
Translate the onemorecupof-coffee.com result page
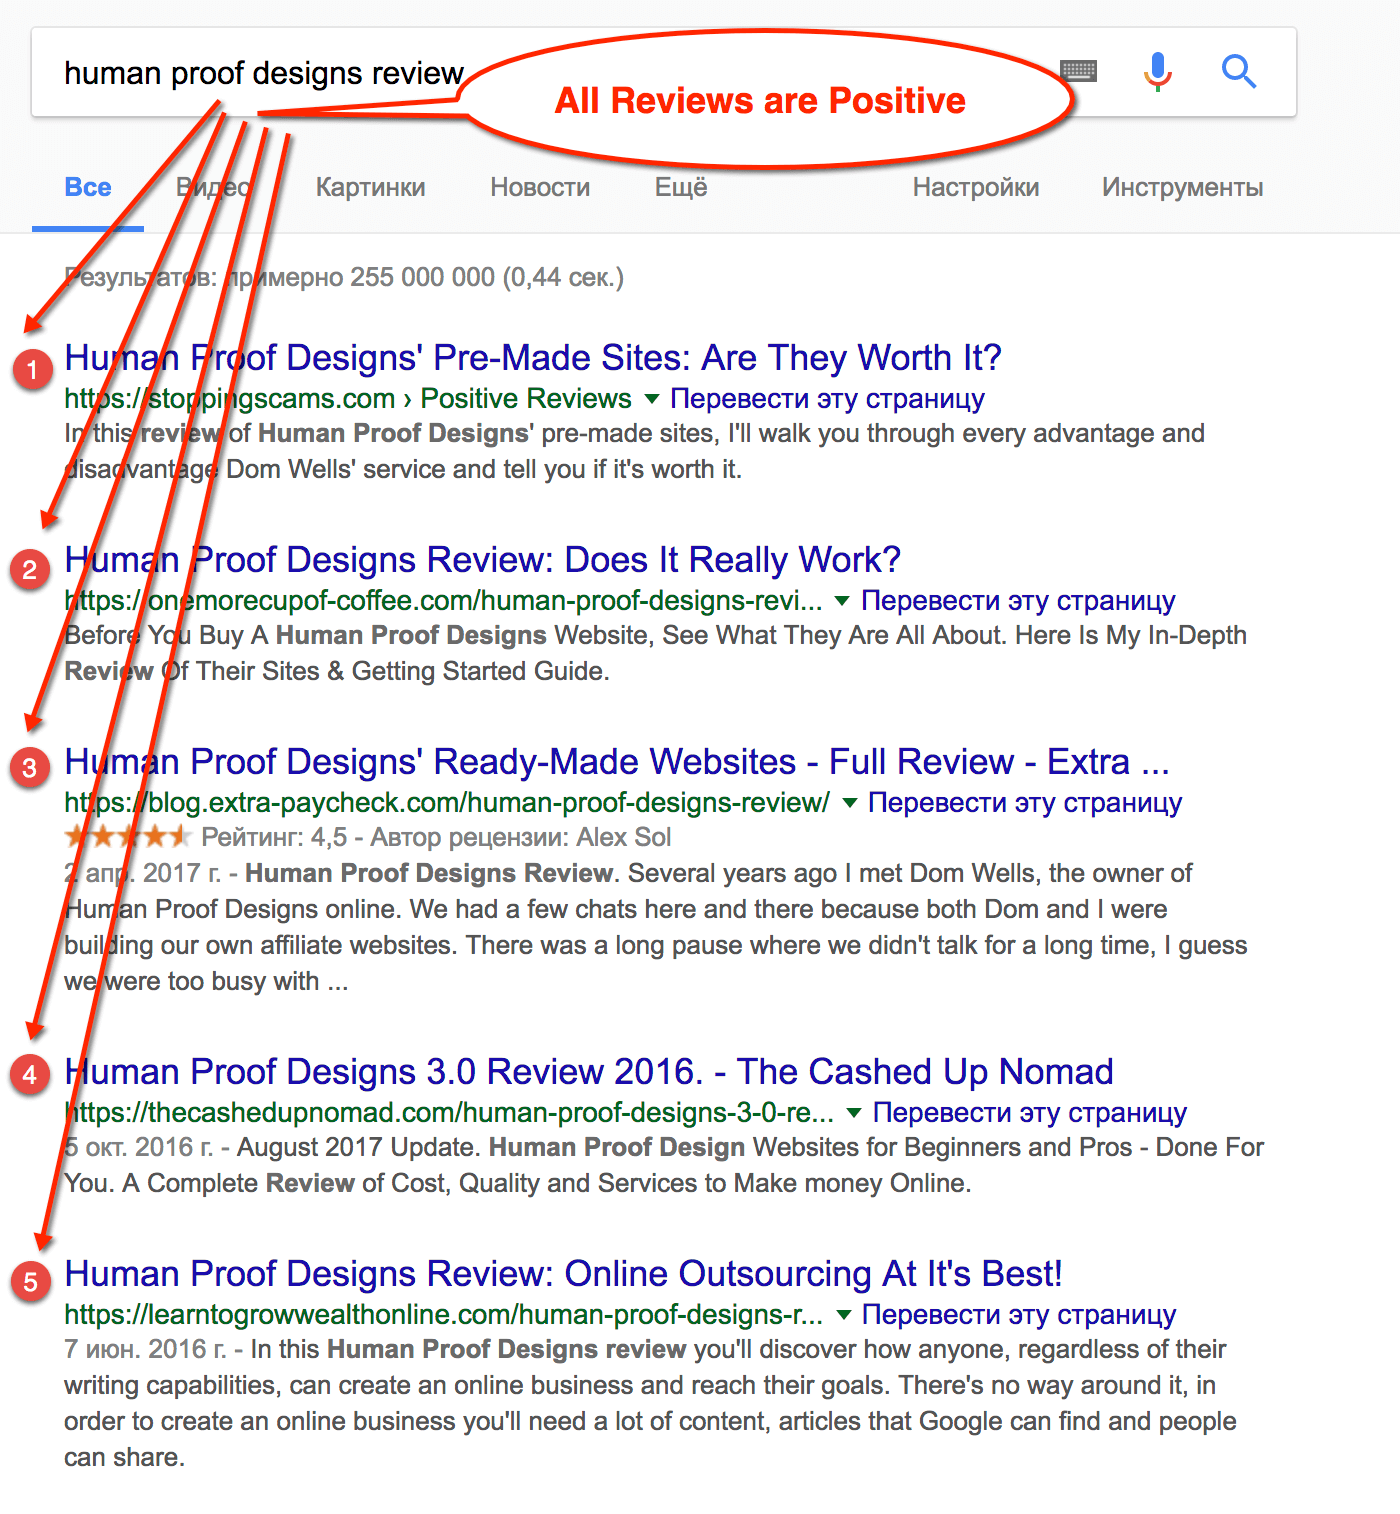(1018, 601)
